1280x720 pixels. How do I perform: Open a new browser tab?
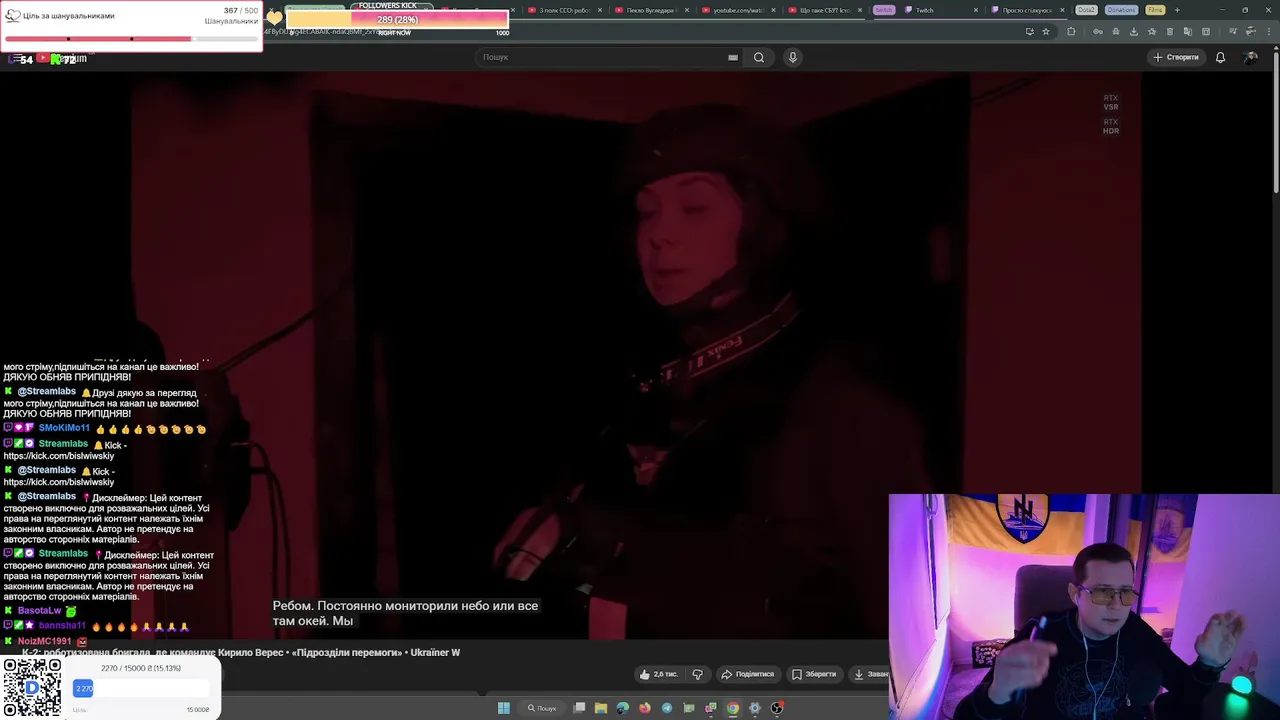tap(1177, 10)
